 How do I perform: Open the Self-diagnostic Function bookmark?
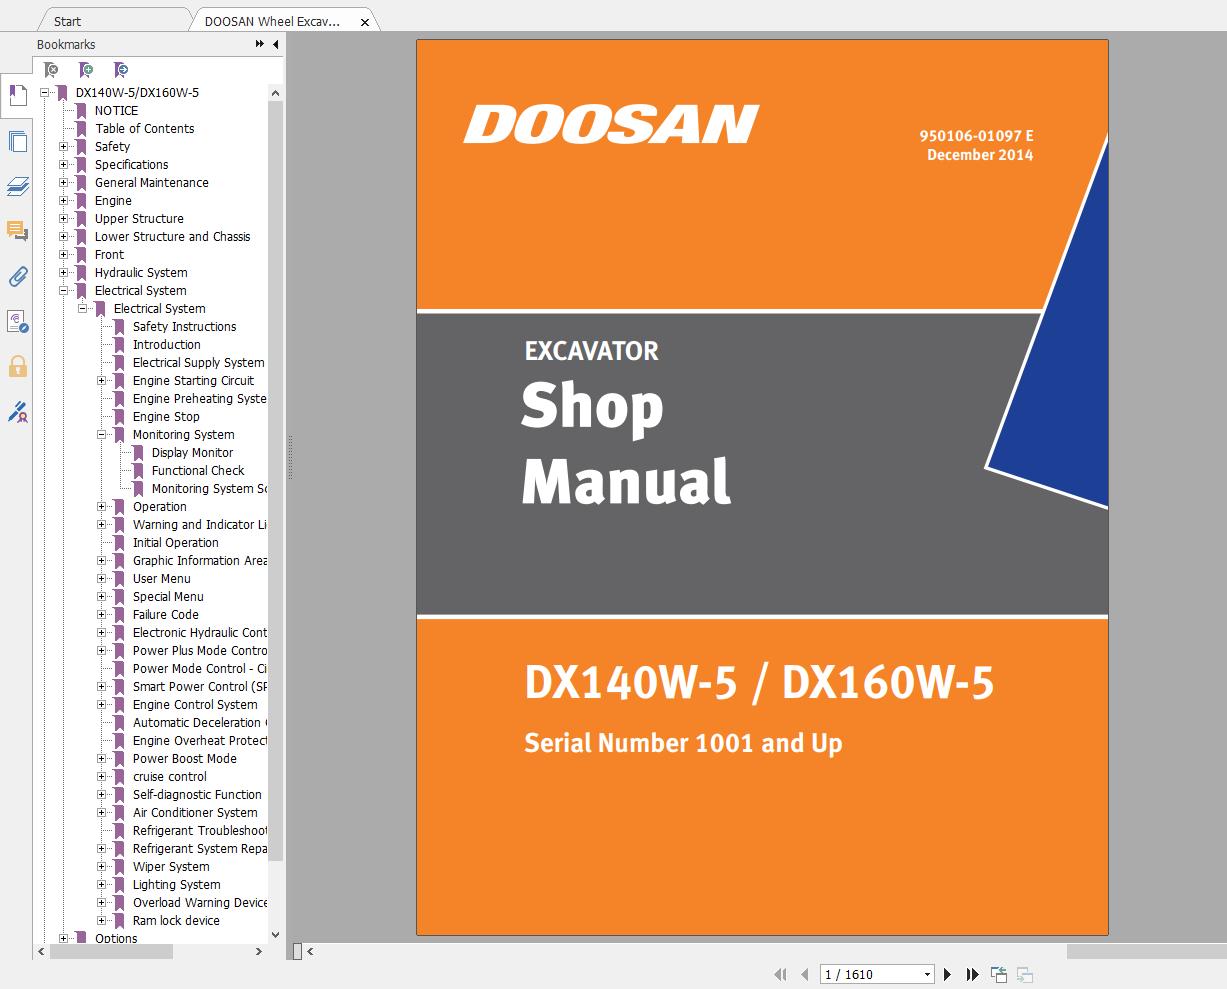coord(197,794)
